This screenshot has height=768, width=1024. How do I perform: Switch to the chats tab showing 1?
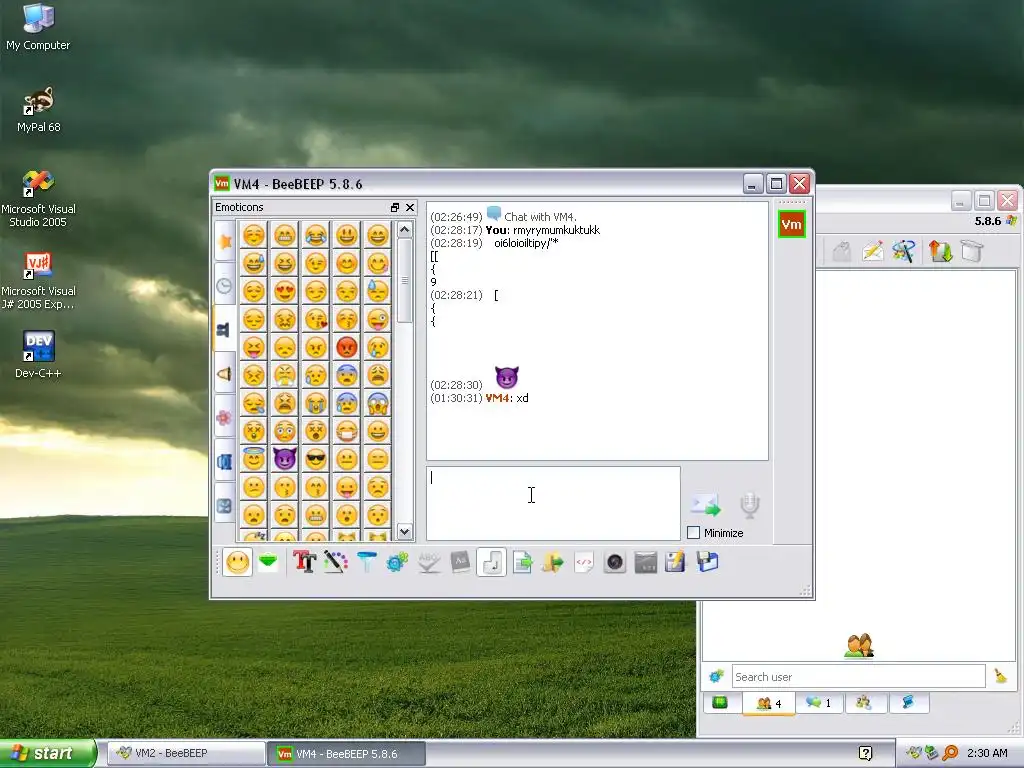819,703
